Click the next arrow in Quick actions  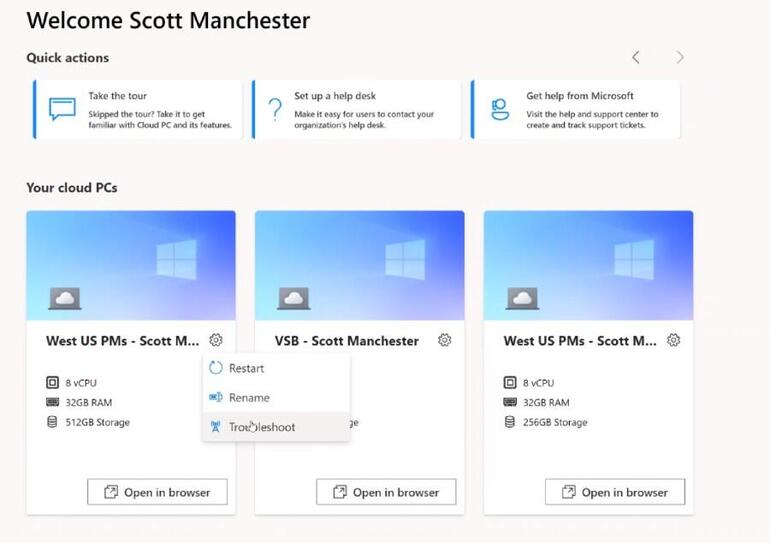(680, 57)
